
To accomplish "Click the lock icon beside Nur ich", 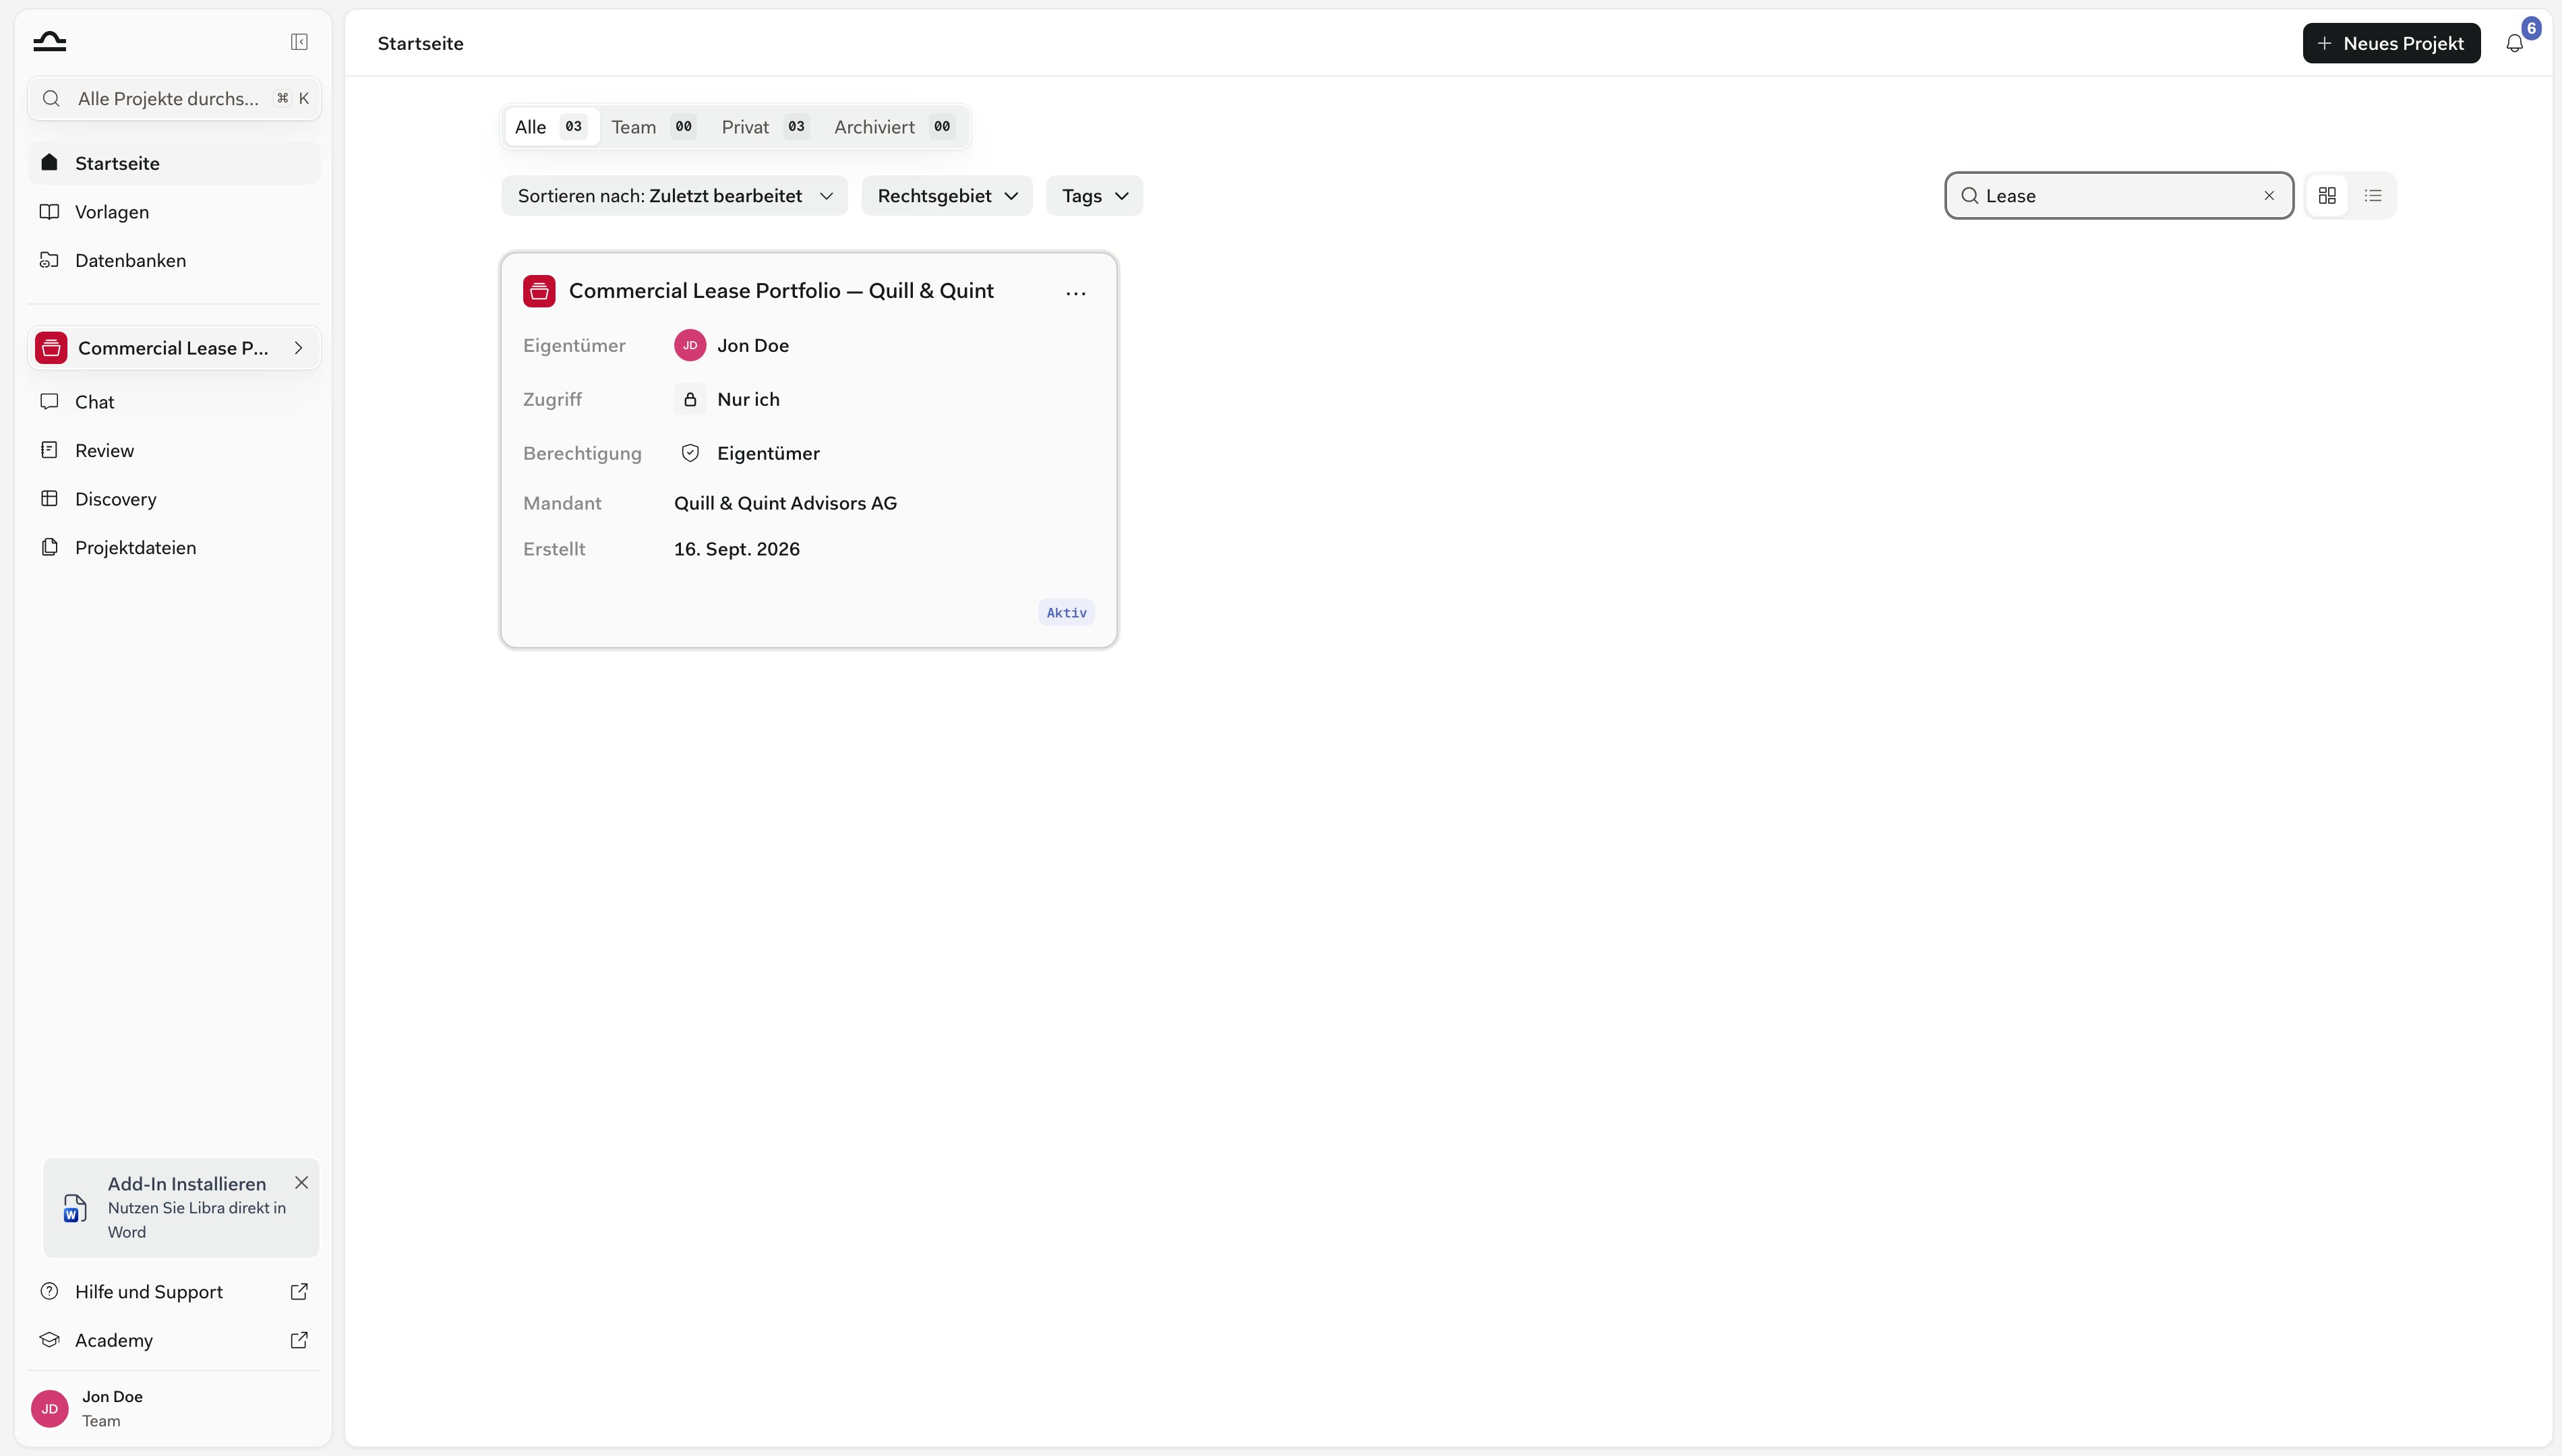I will (x=690, y=400).
